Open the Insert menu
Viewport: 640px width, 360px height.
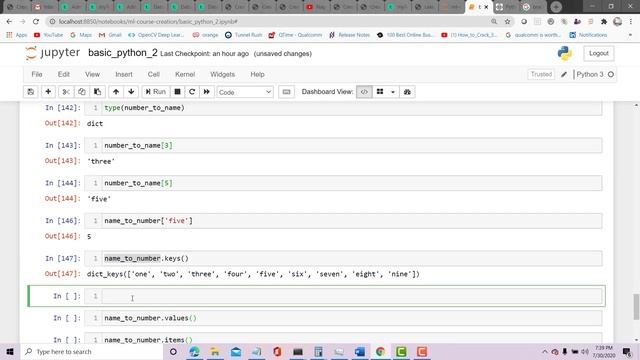[124, 74]
